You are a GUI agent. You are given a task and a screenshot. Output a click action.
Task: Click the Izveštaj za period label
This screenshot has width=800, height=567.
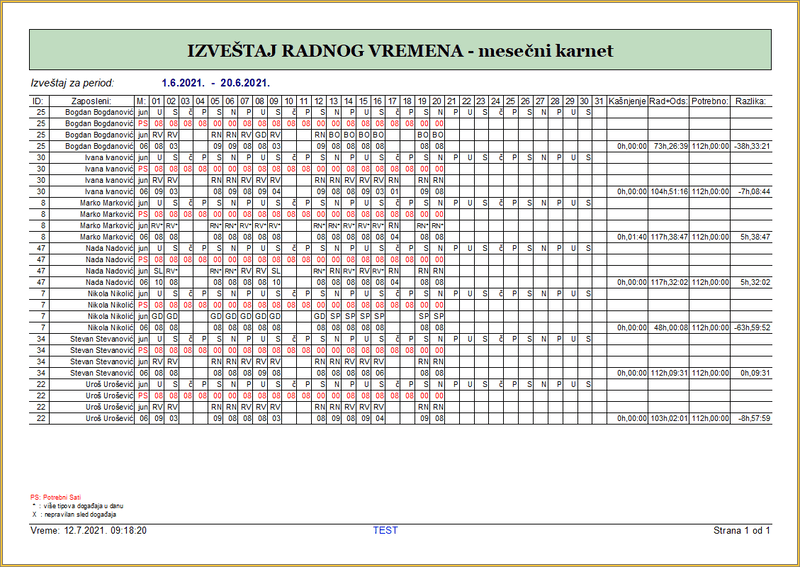tap(73, 83)
